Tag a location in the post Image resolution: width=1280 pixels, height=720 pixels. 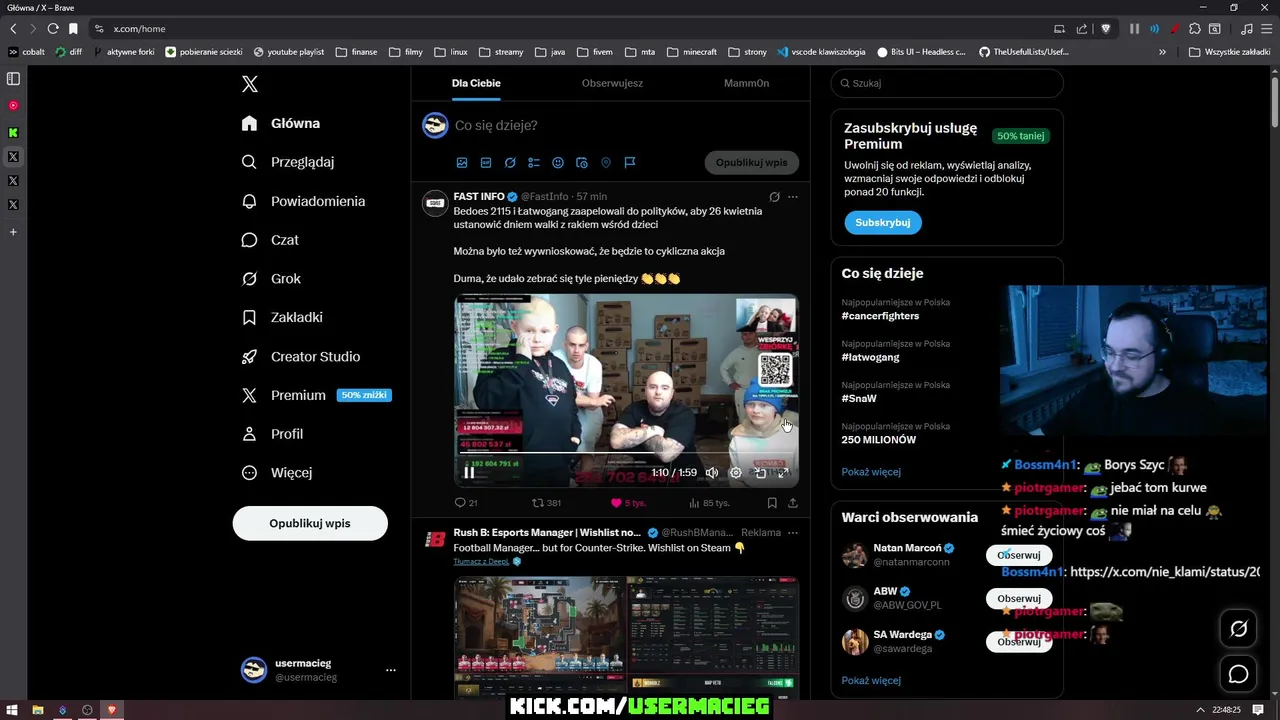click(606, 162)
